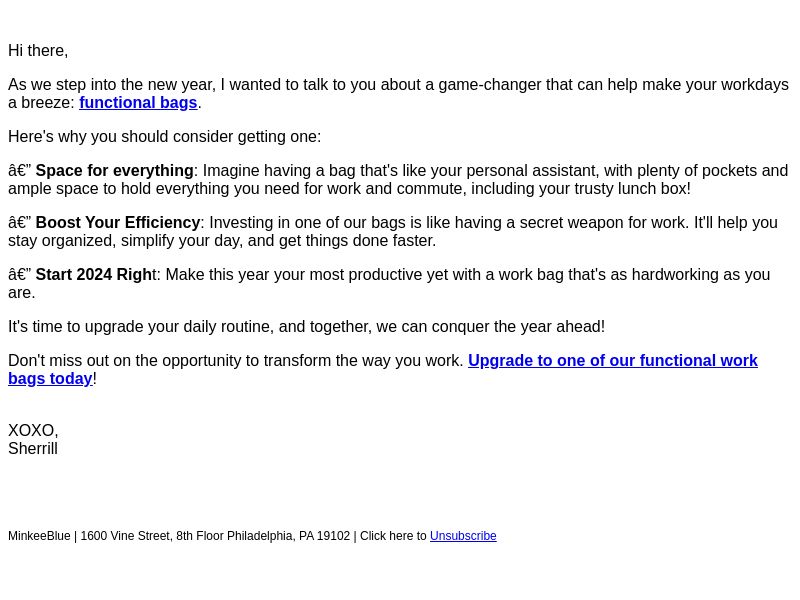Open the "functional bags" hyperlink
Image resolution: width=800 pixels, height=600 pixels.
(138, 103)
